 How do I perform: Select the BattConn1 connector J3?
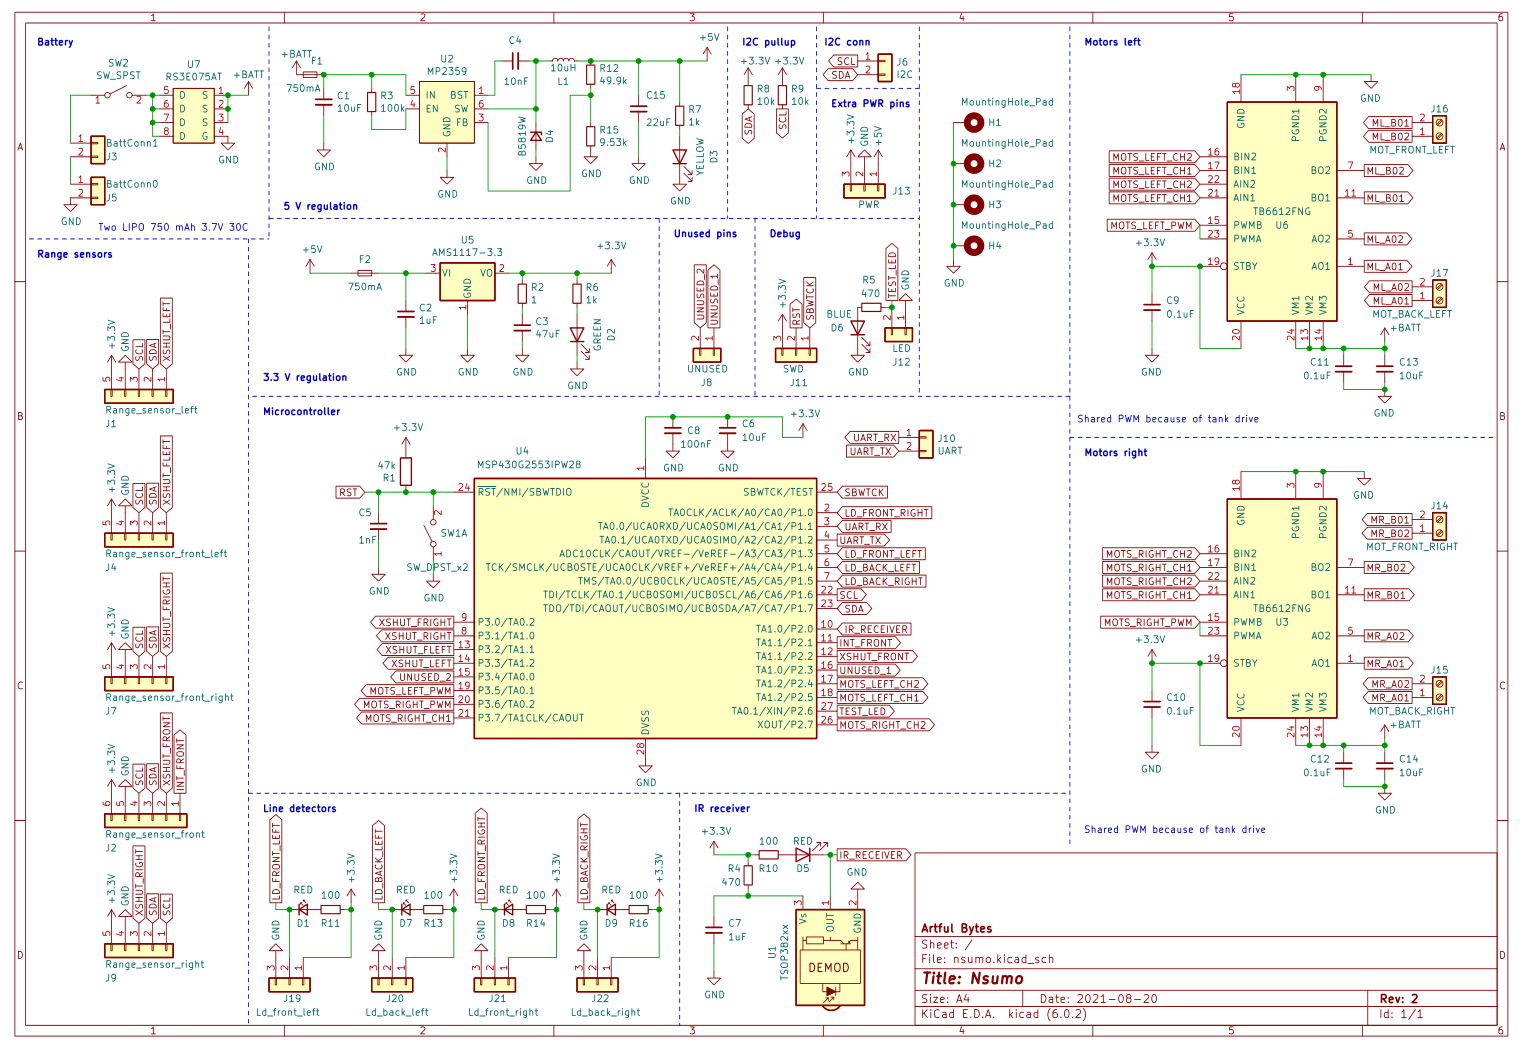pos(98,149)
